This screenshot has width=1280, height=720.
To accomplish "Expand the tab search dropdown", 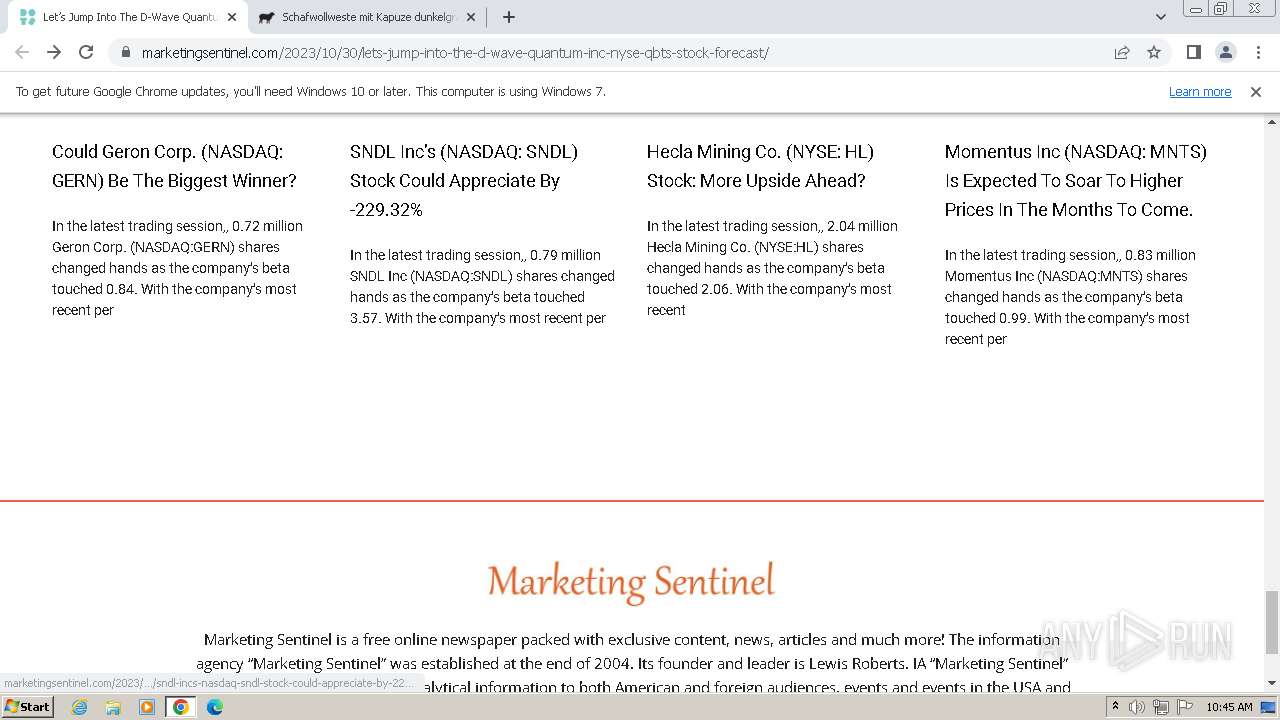I will tap(1160, 17).
